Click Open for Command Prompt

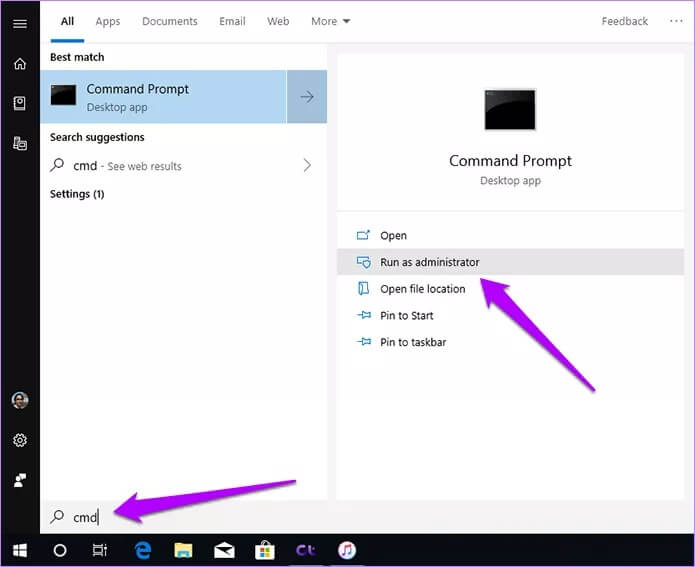tap(510, 235)
